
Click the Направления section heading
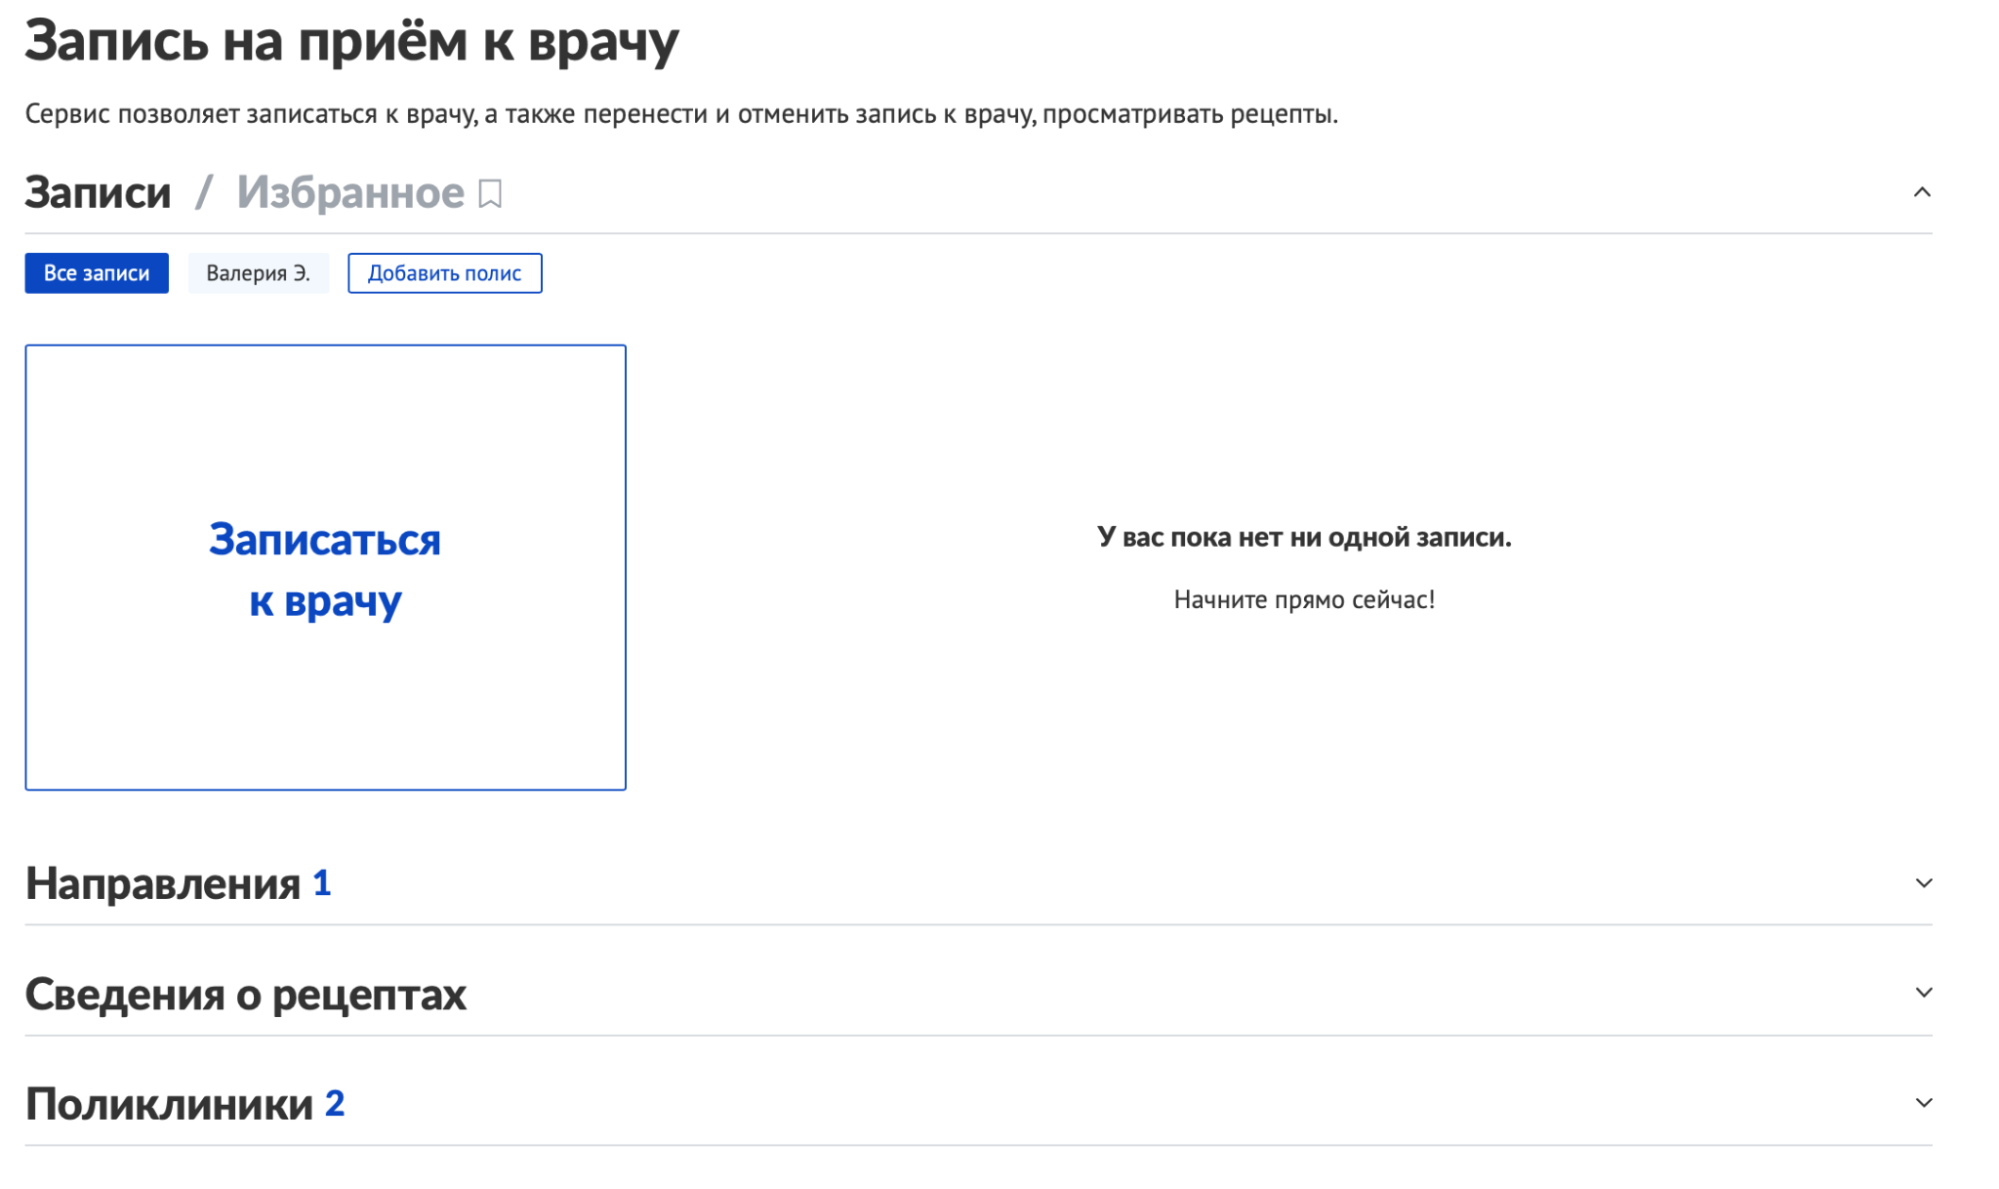(x=163, y=884)
